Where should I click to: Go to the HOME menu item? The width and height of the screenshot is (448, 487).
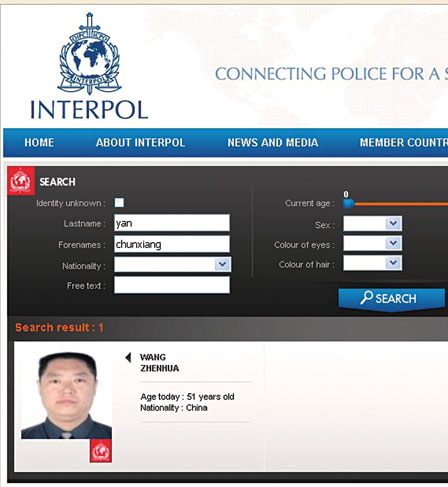(39, 143)
